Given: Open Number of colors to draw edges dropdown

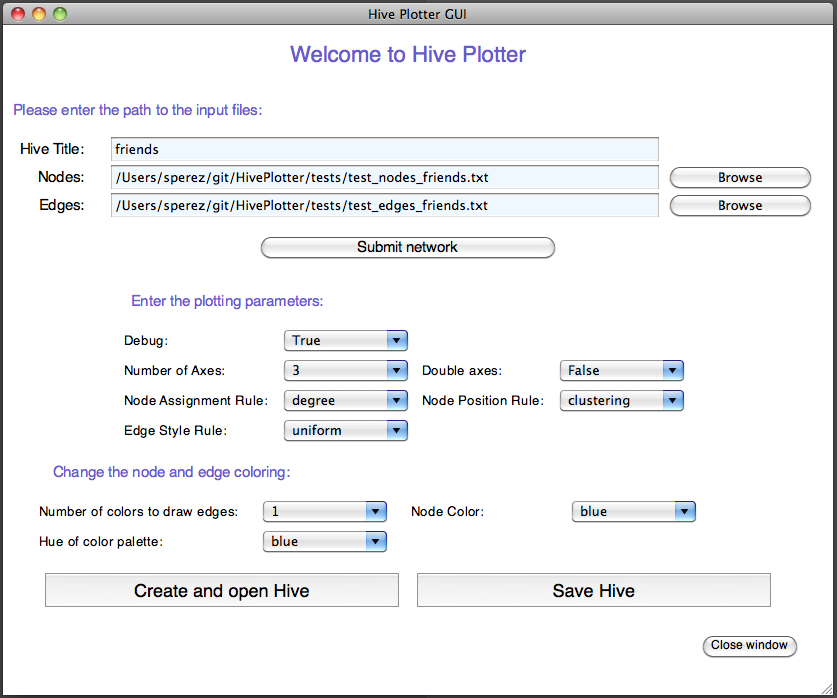Looking at the screenshot, I should click(325, 511).
